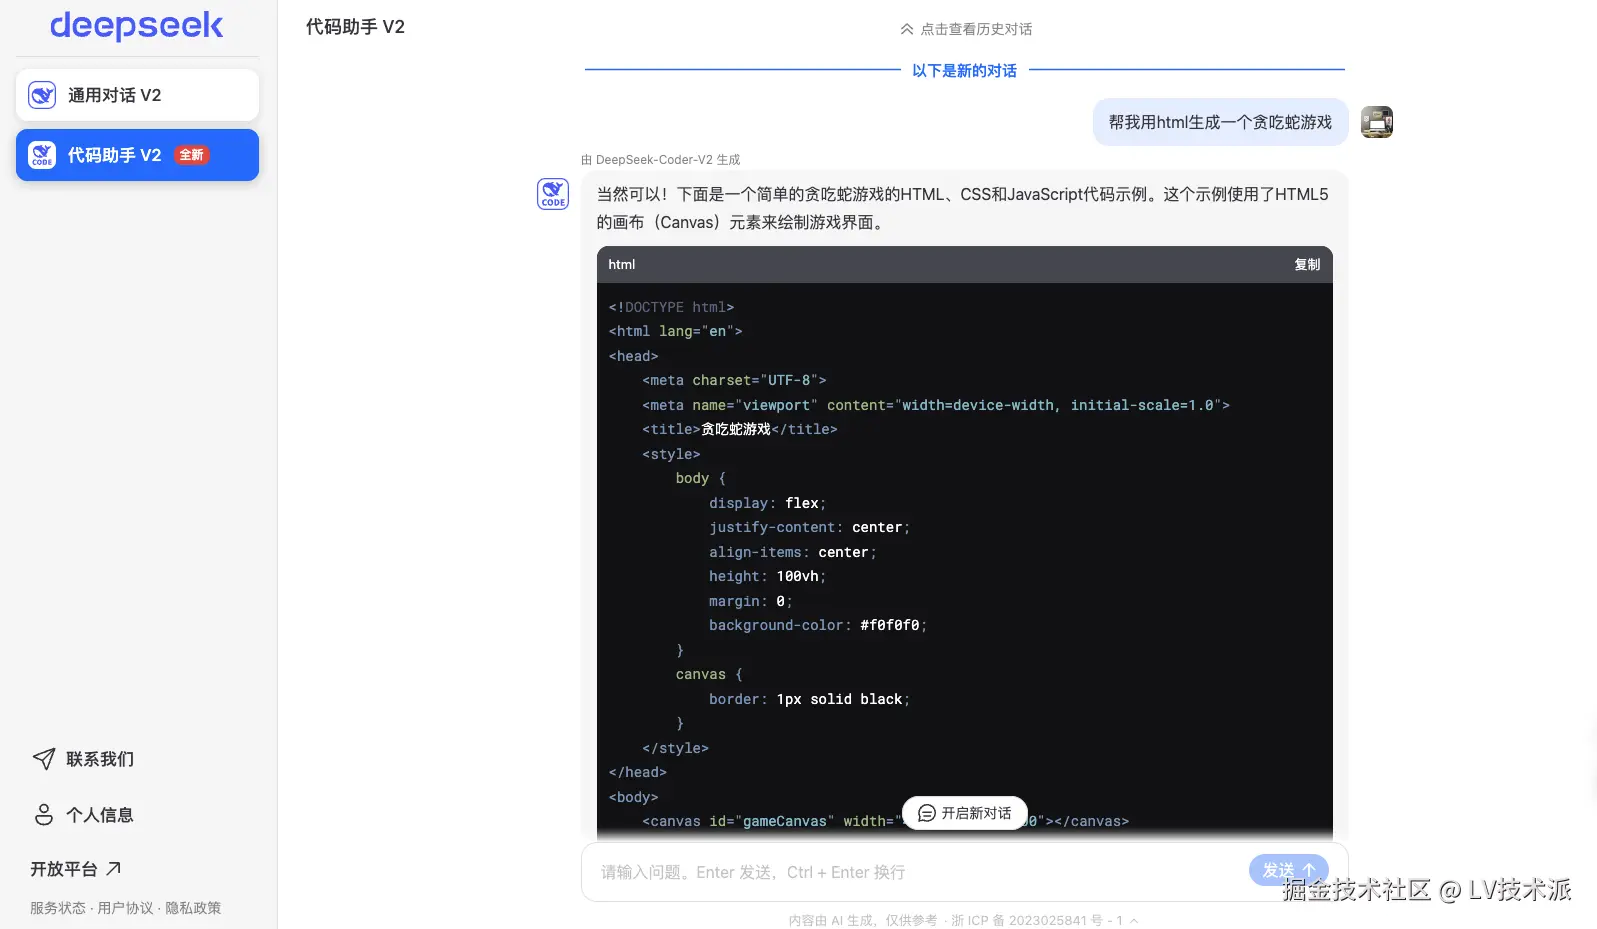This screenshot has height=929, width=1597.
Task: Click the DeepSeek Coder assistant avatar icon
Action: pyautogui.click(x=553, y=194)
